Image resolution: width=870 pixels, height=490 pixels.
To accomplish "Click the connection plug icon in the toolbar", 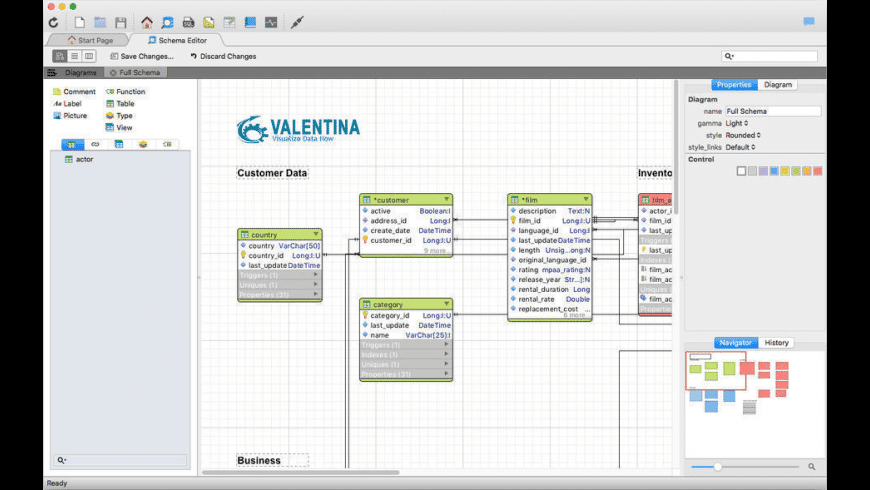I will pyautogui.click(x=297, y=22).
